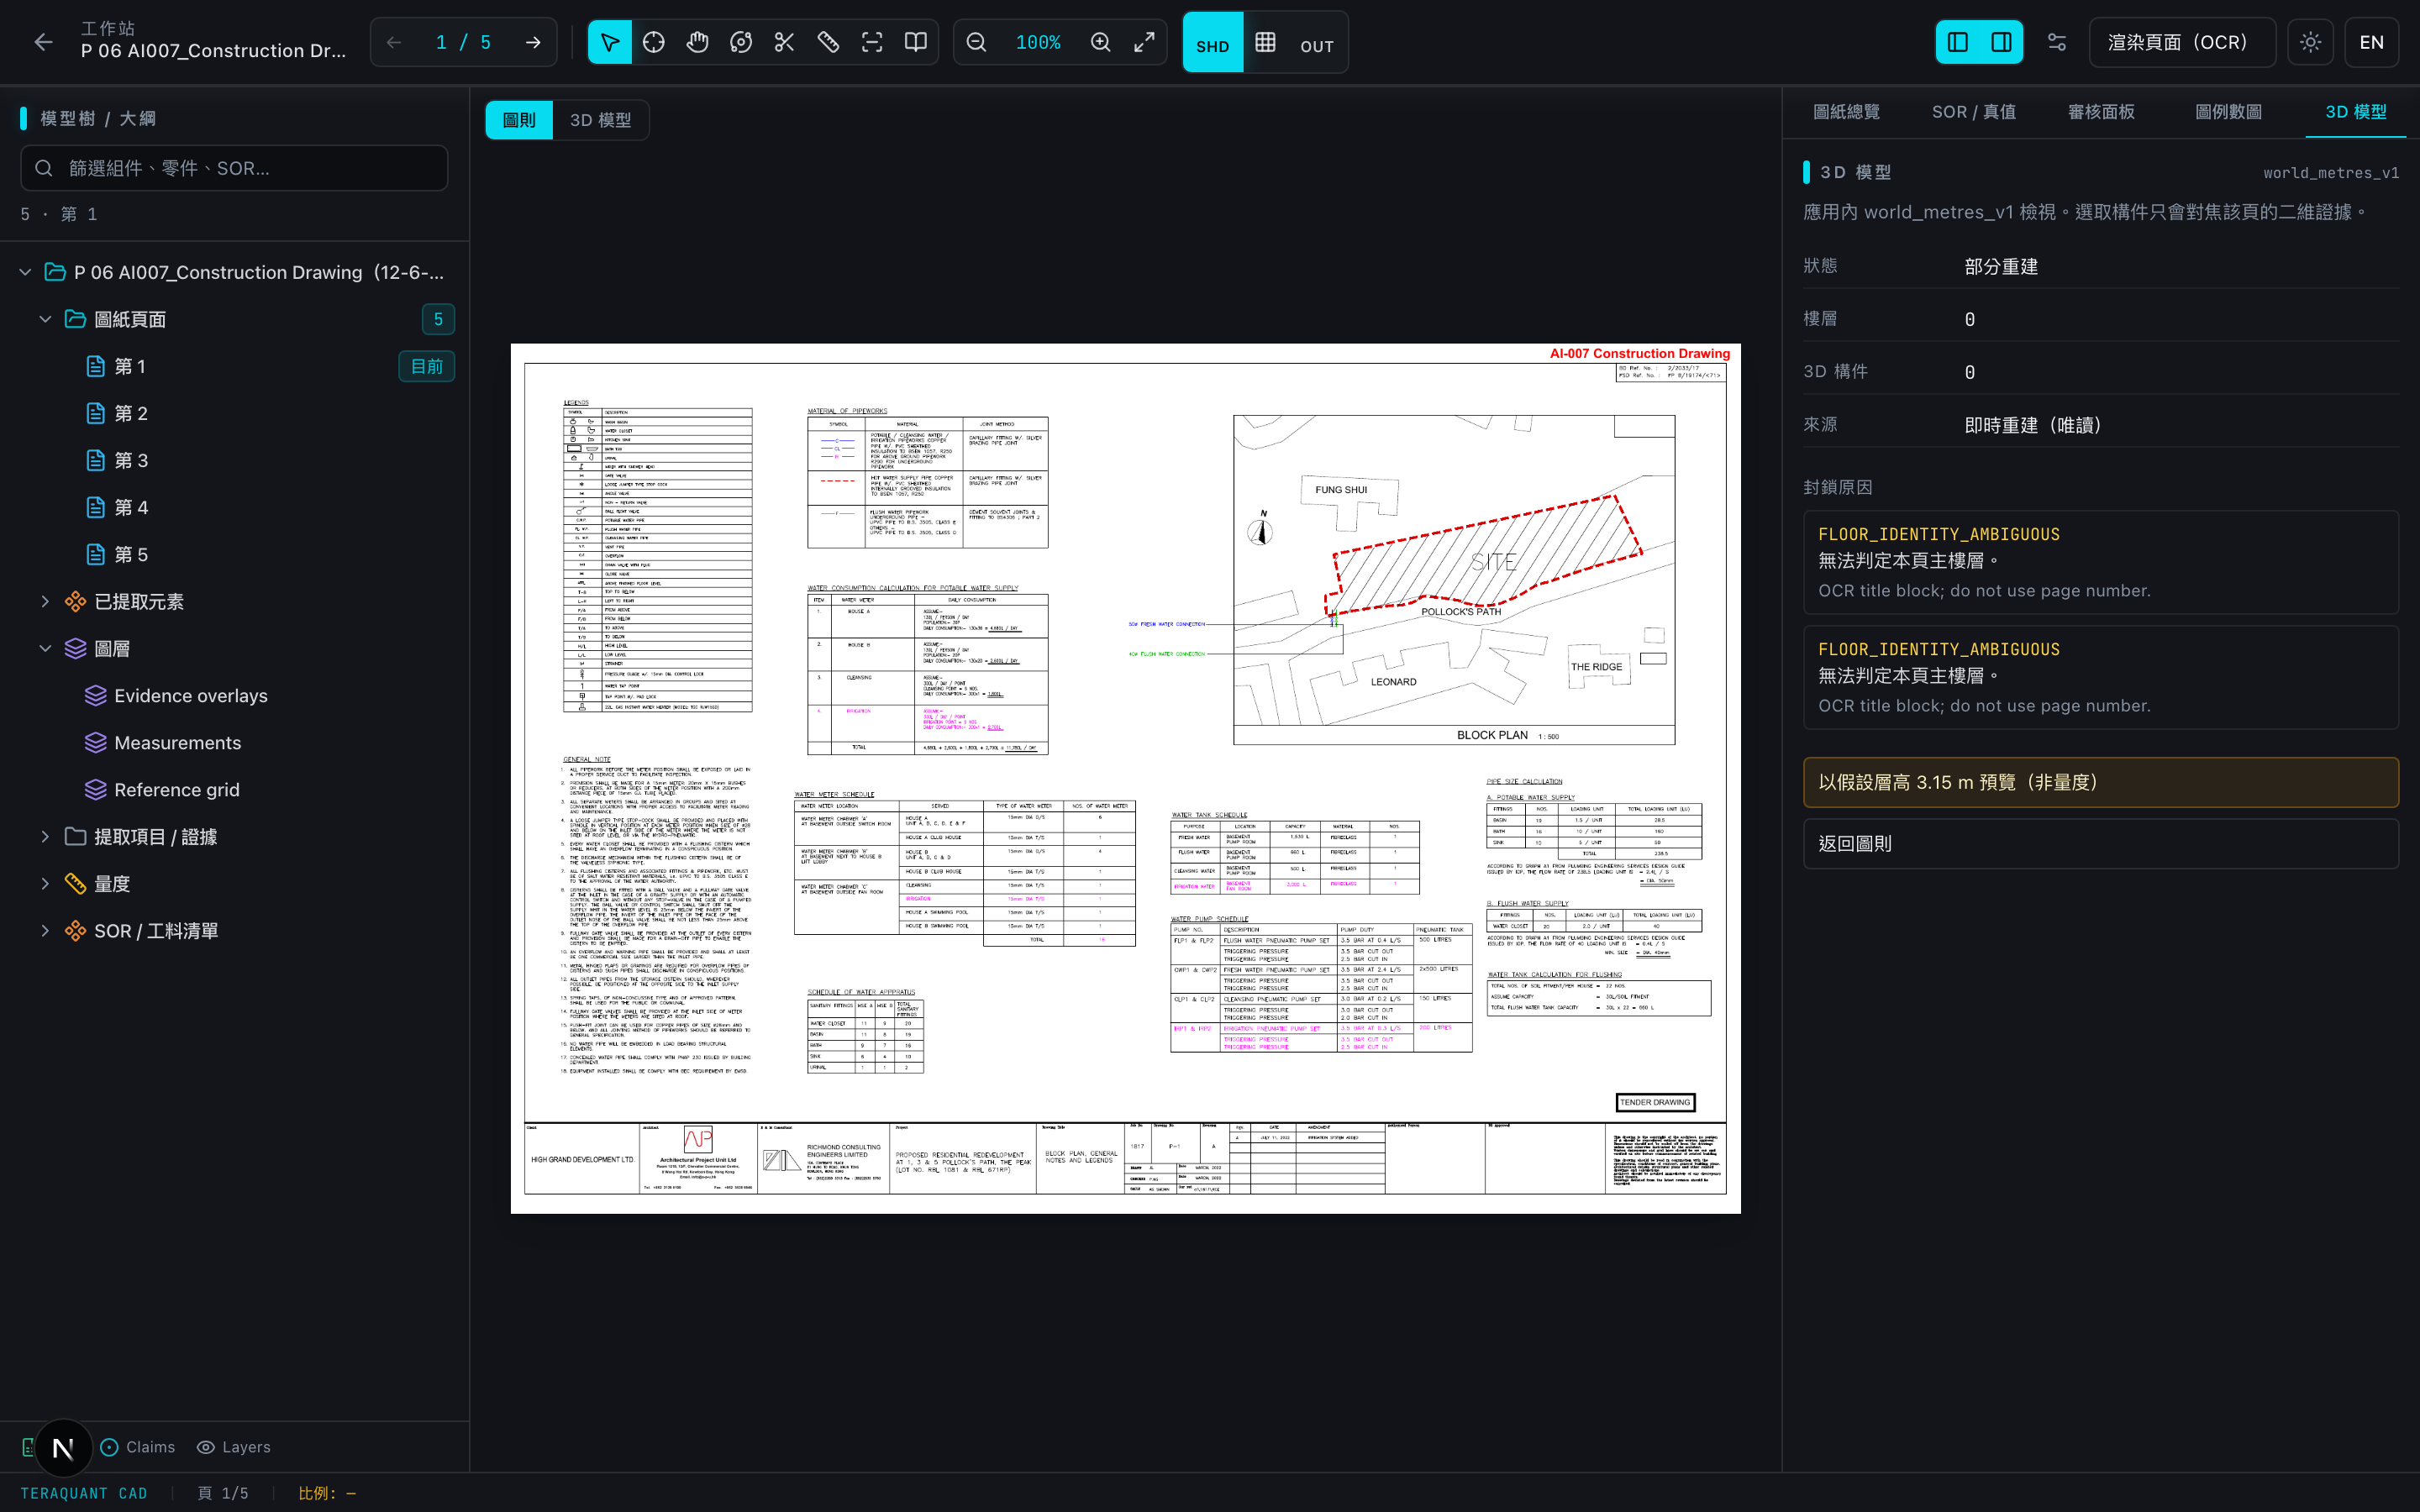Click the drawing sheet preview

1125,778
